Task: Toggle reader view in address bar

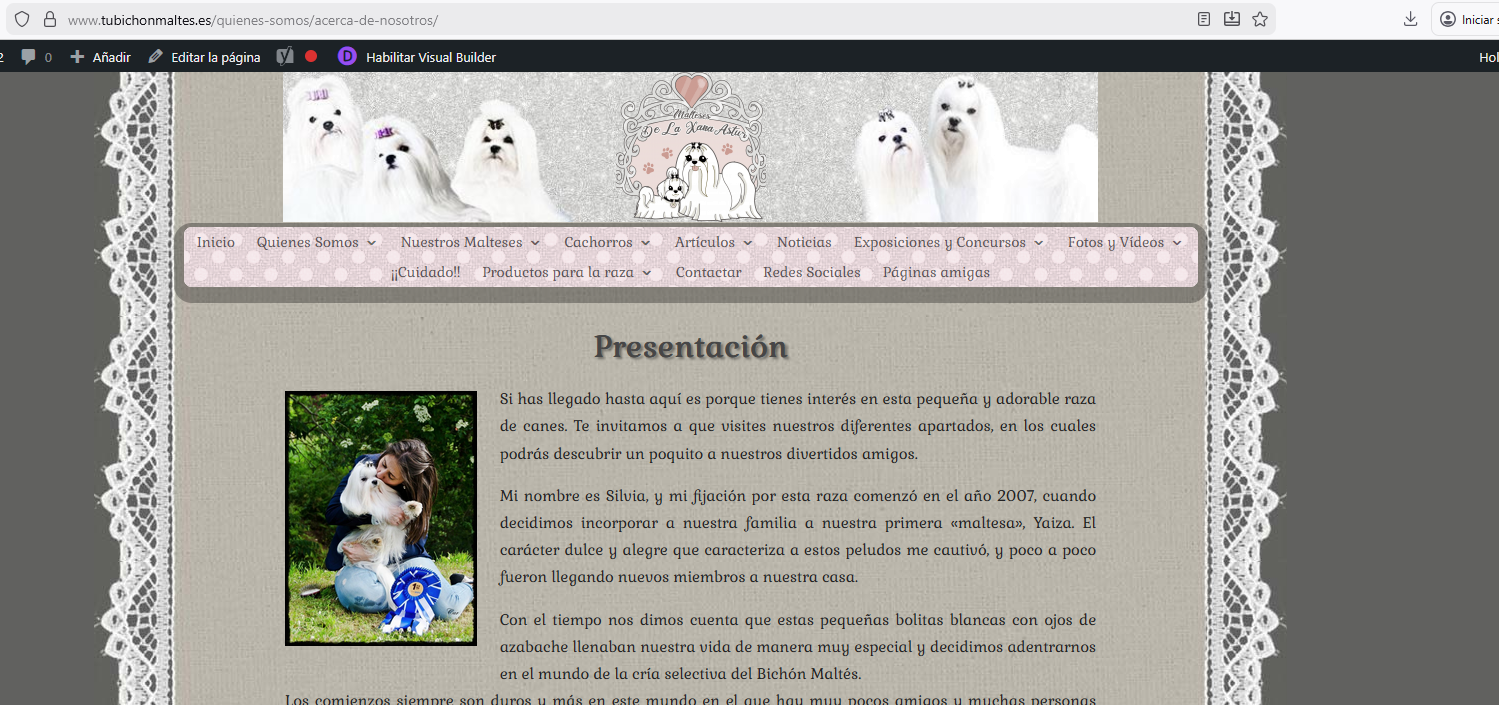Action: 1204,19
